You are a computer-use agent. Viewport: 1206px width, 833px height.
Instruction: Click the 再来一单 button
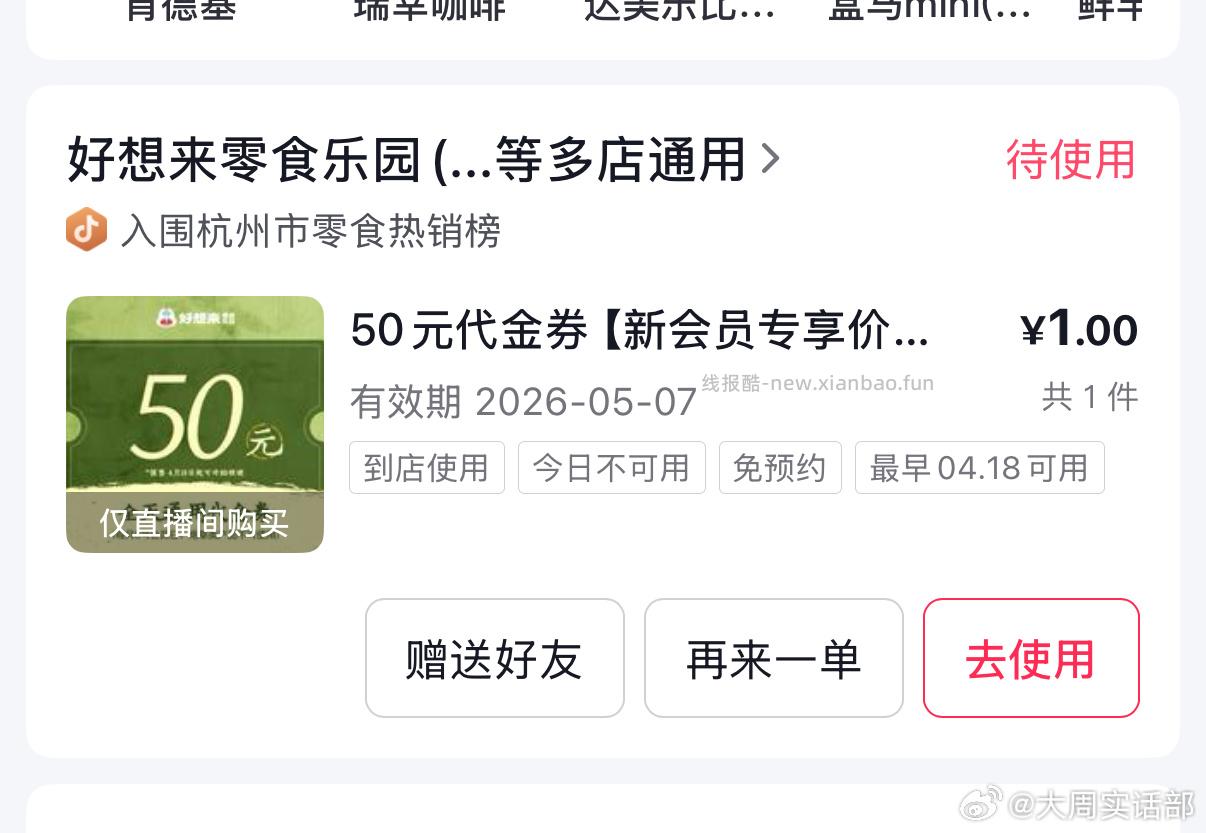[774, 658]
